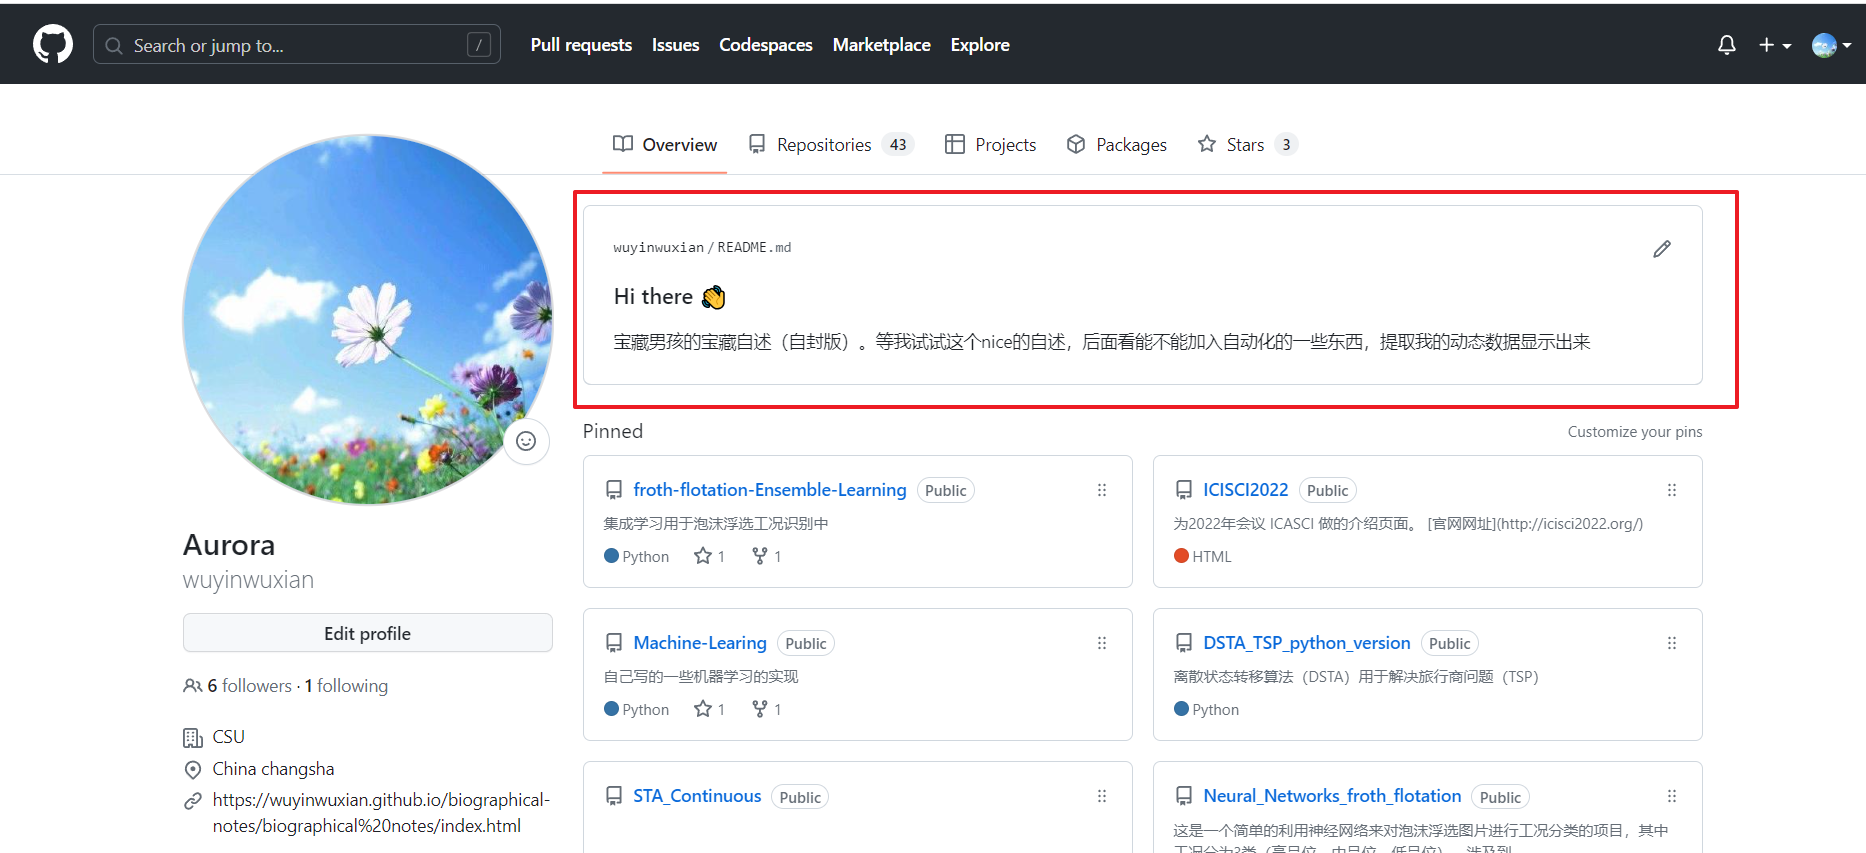Select the Overview tab
This screenshot has width=1866, height=853.
point(665,145)
